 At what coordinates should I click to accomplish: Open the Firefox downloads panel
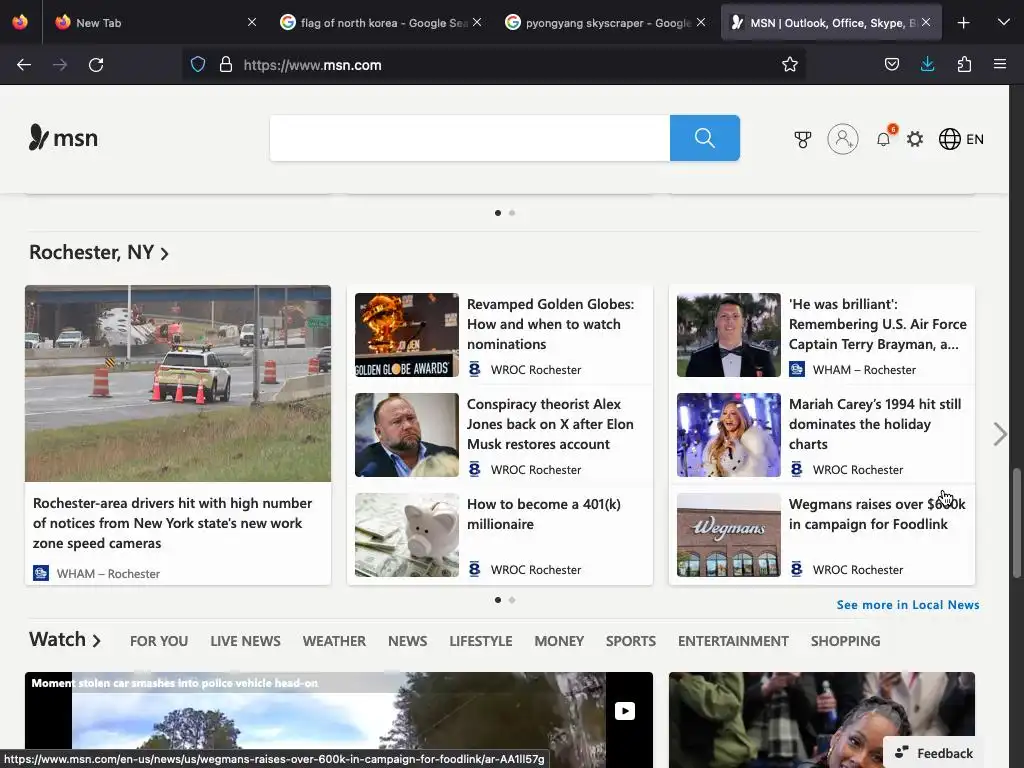tap(927, 65)
